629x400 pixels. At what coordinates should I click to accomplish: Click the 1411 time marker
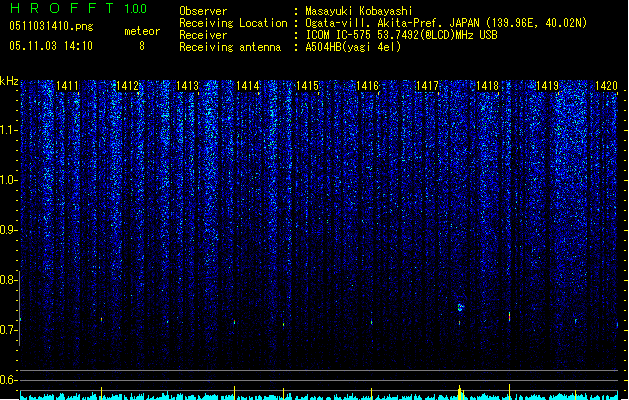[x=67, y=86]
